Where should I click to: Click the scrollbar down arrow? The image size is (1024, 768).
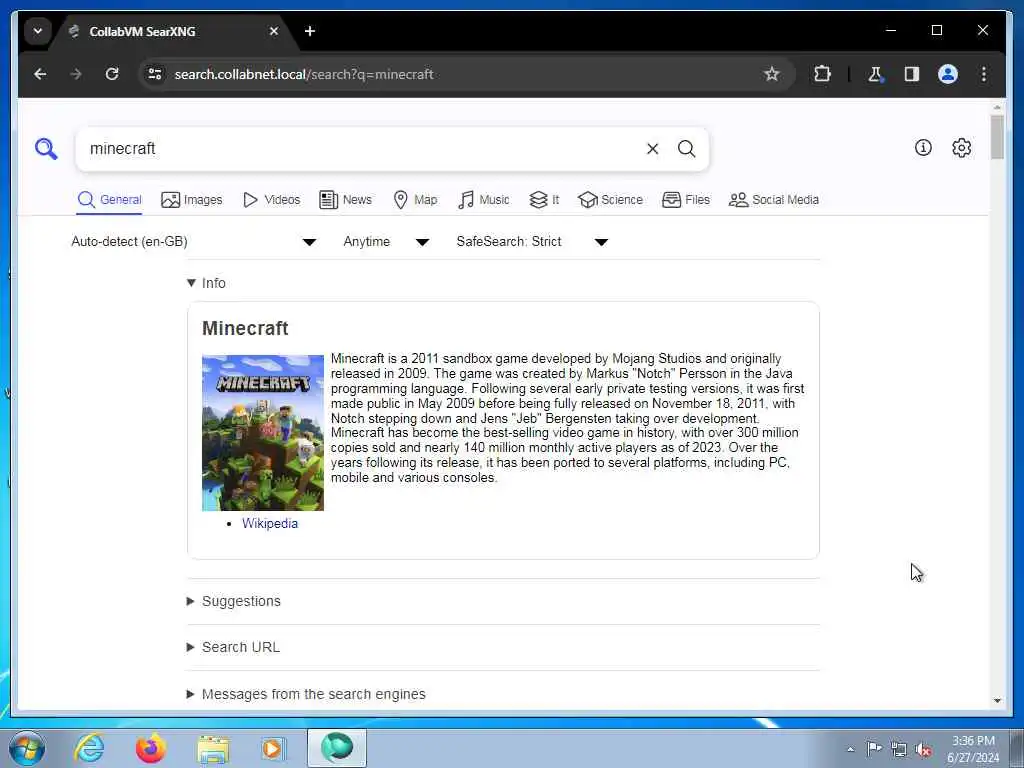click(x=997, y=701)
